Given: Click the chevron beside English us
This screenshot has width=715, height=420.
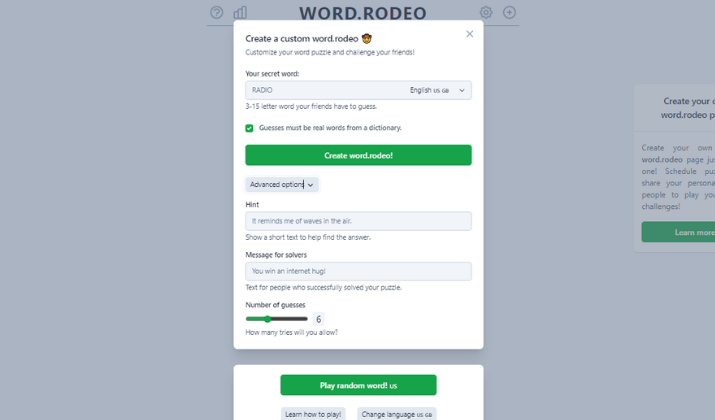Looking at the screenshot, I should coord(462,90).
